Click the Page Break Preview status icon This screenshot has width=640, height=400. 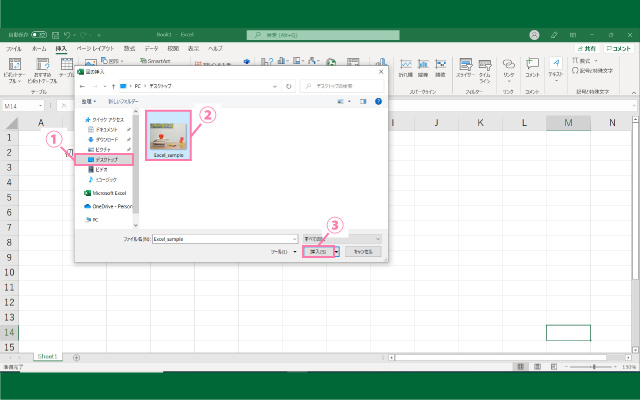pyautogui.click(x=554, y=367)
